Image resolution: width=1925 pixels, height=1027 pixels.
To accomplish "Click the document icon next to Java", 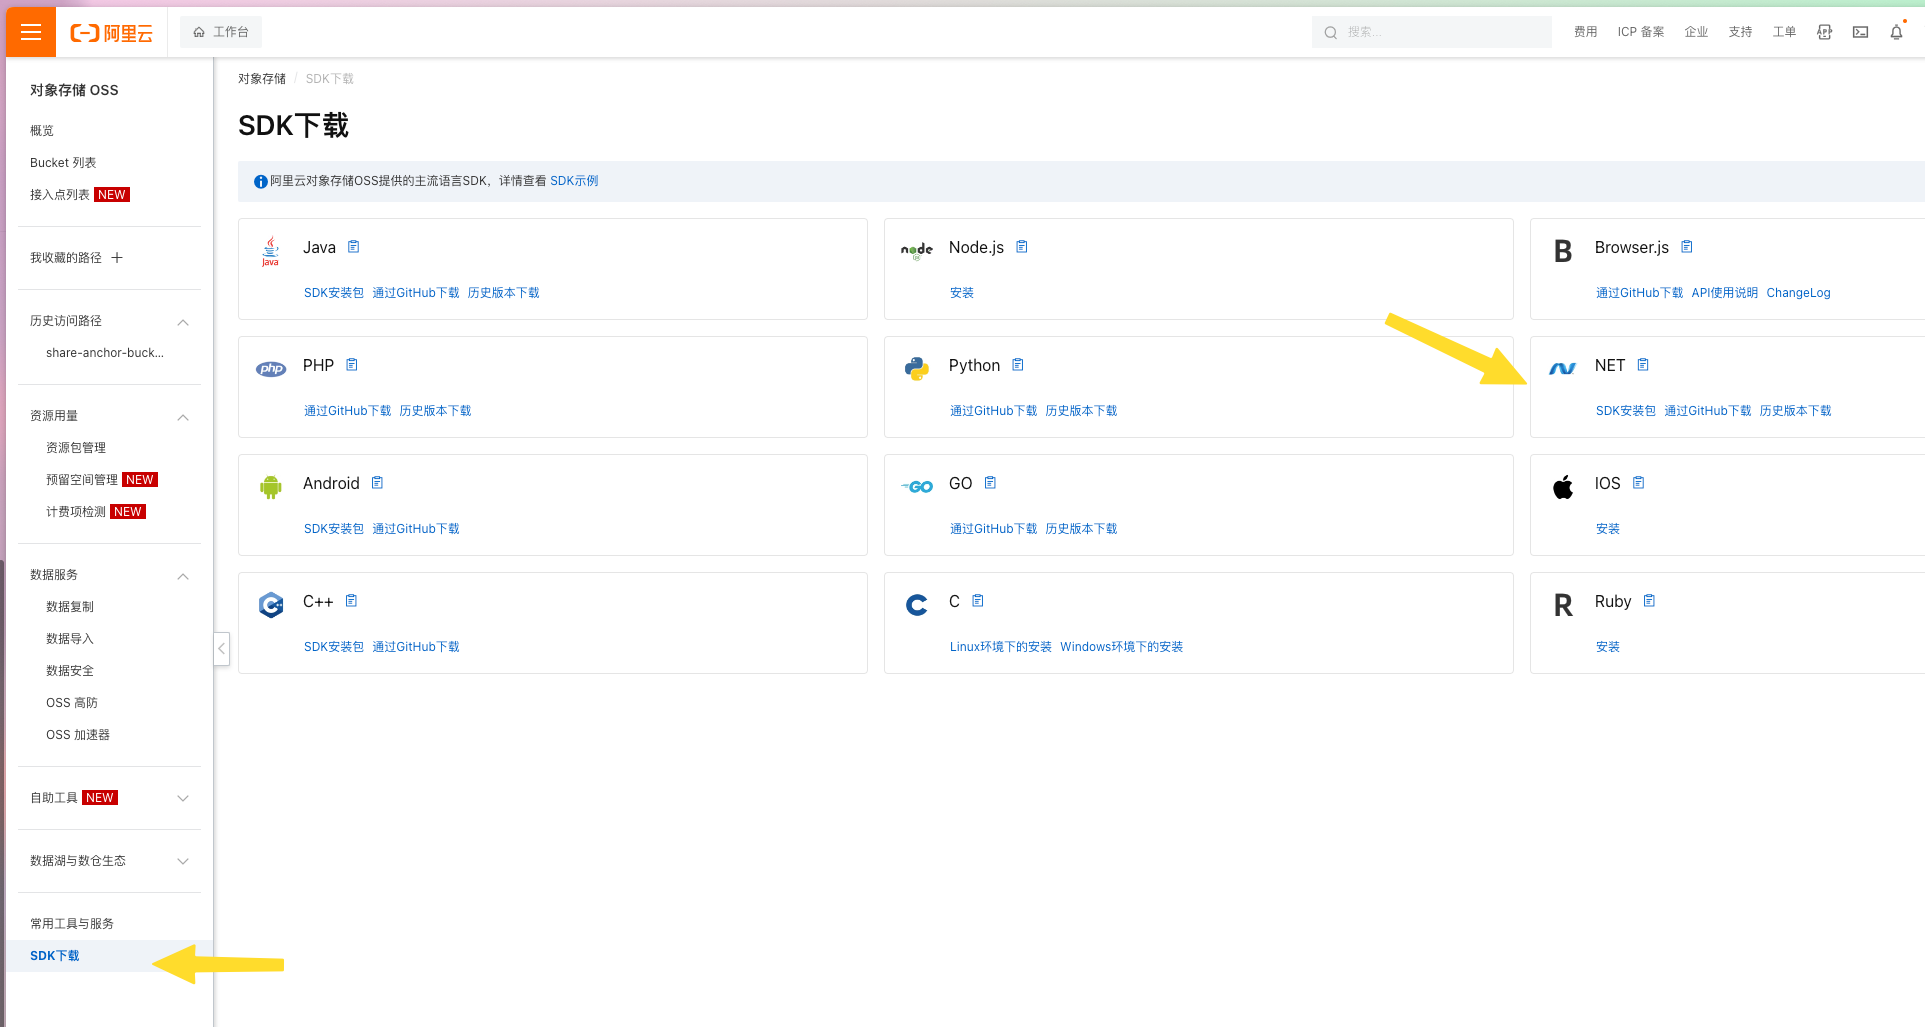I will (353, 247).
